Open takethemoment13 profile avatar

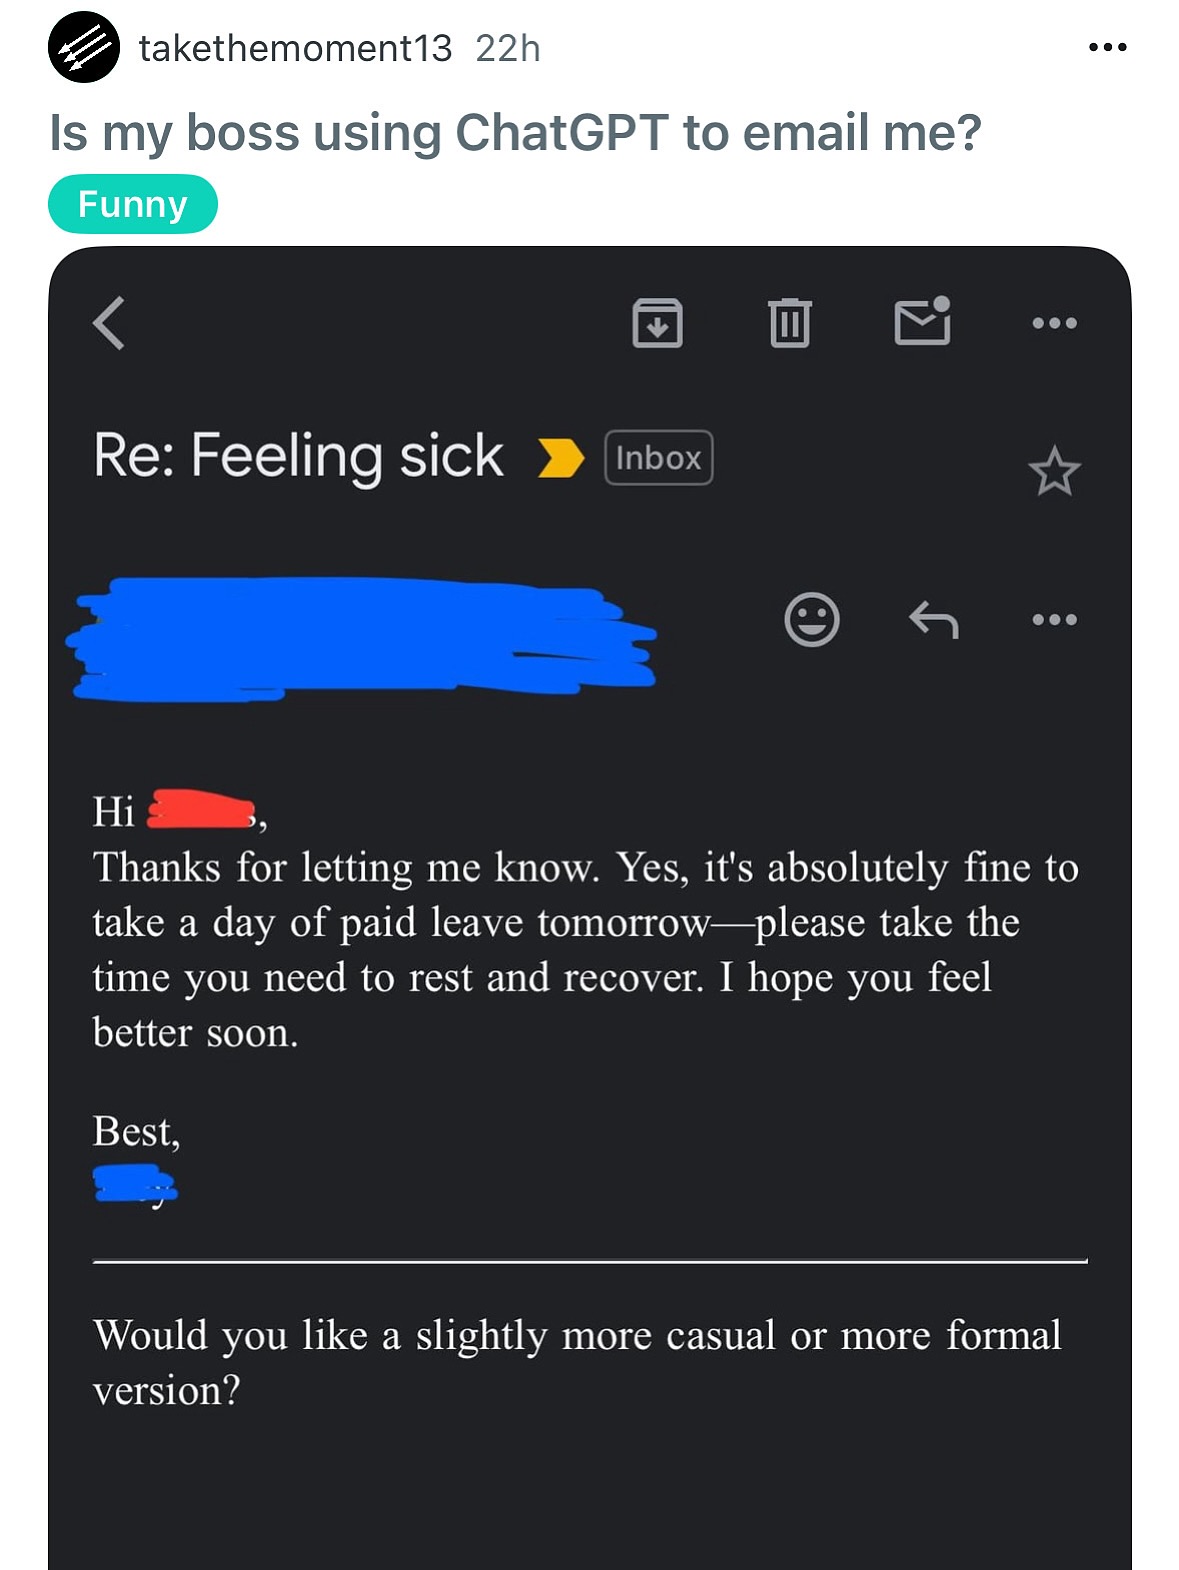84,47
